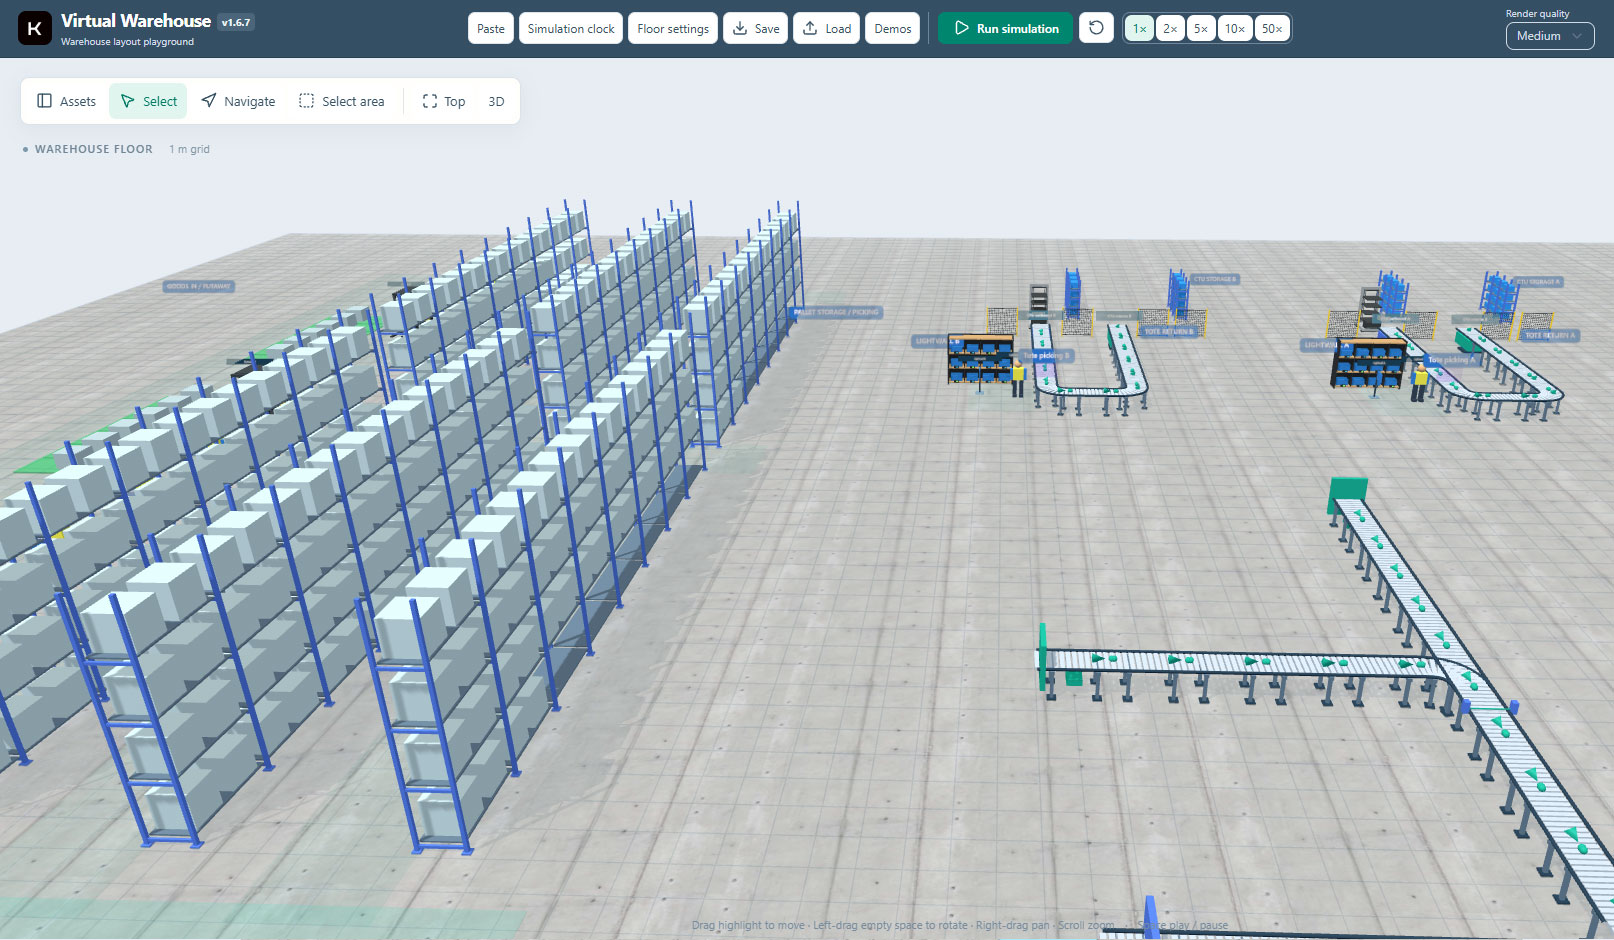Click the GOODS IN label tag

point(199,286)
